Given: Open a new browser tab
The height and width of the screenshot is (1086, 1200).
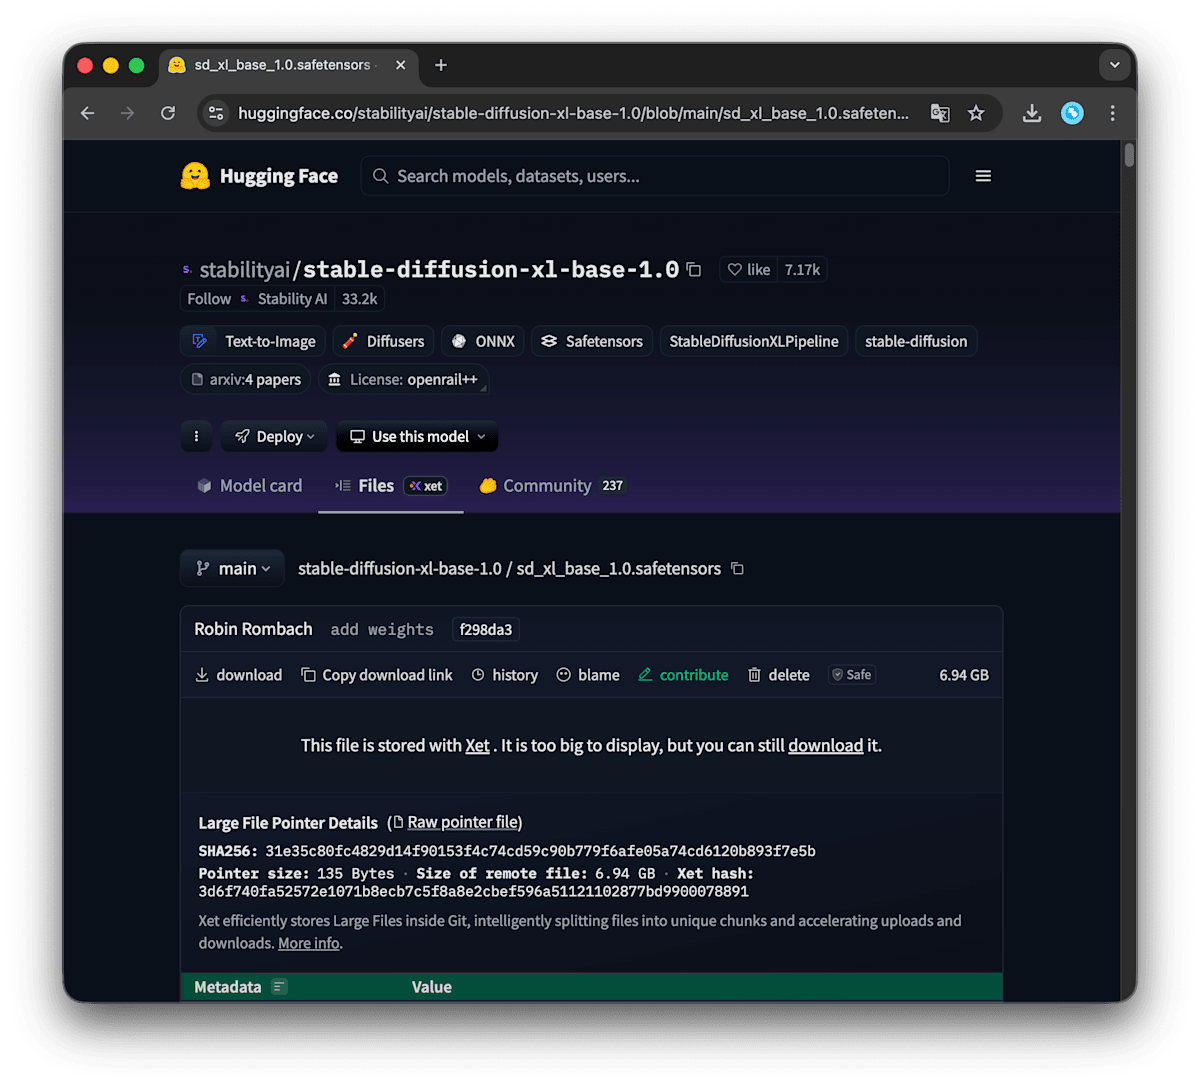Looking at the screenshot, I should tap(441, 65).
